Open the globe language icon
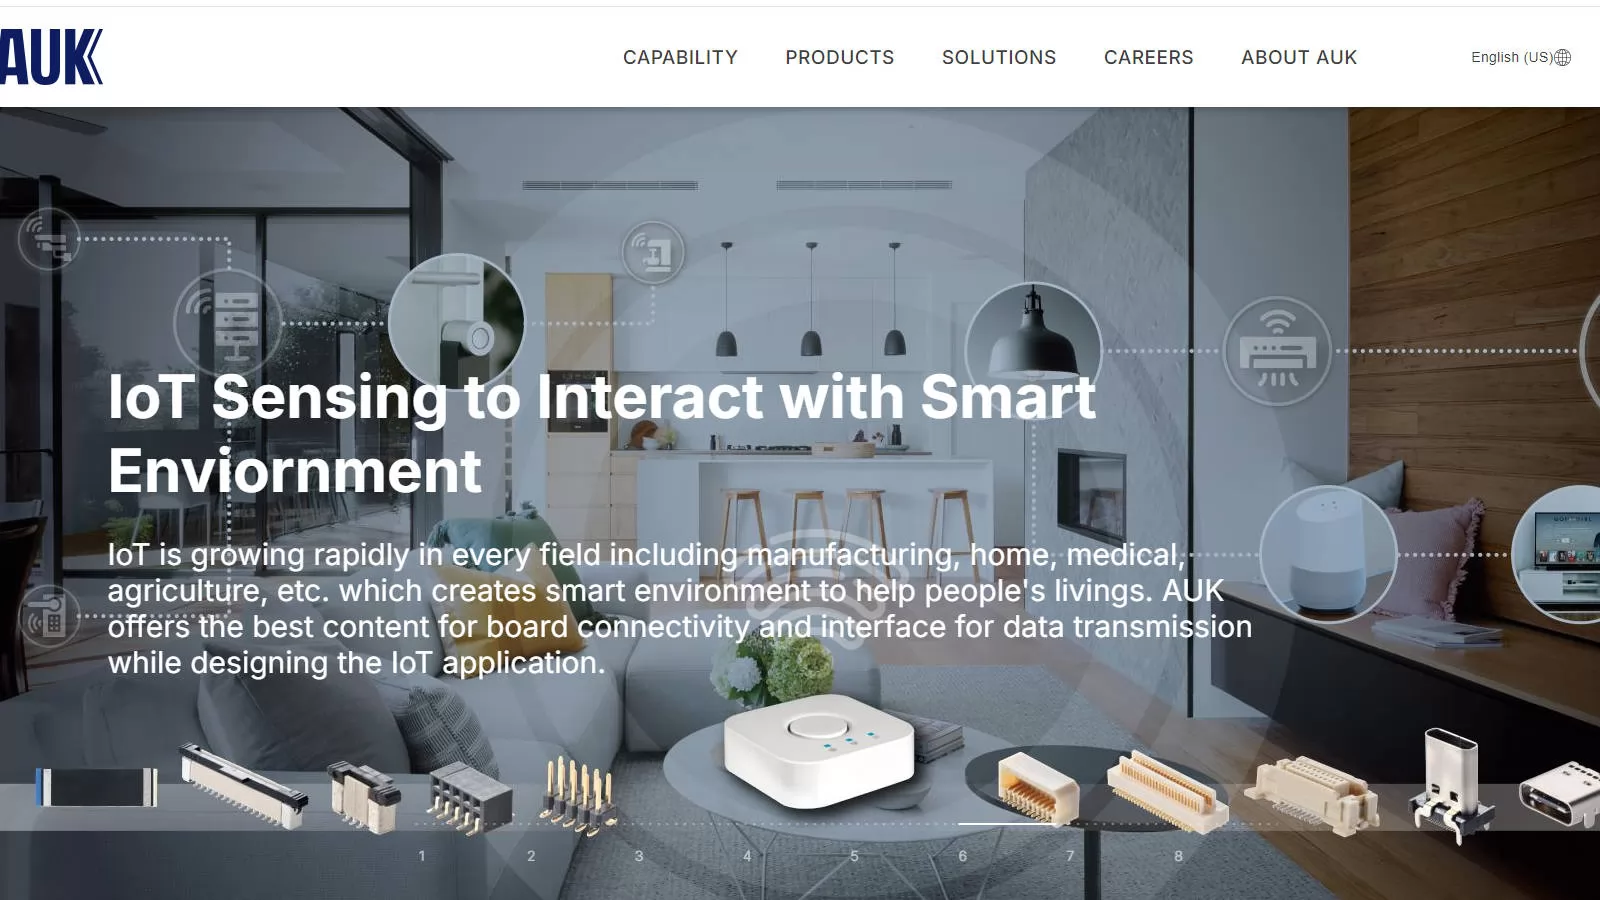This screenshot has width=1600, height=900. tap(1563, 57)
